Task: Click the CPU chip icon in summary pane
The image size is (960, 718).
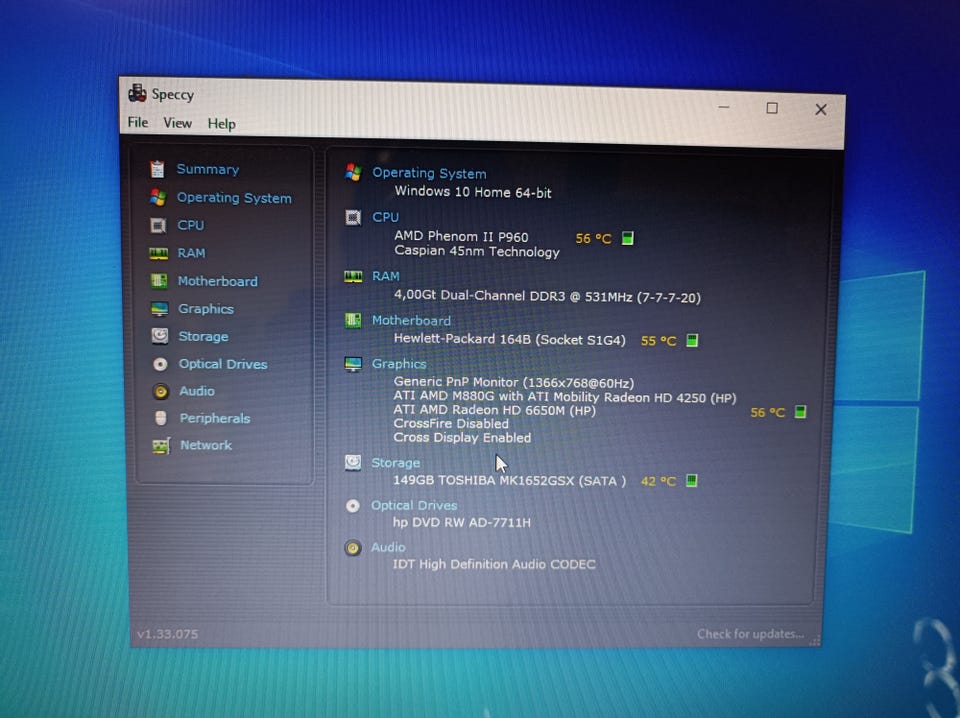Action: click(353, 217)
